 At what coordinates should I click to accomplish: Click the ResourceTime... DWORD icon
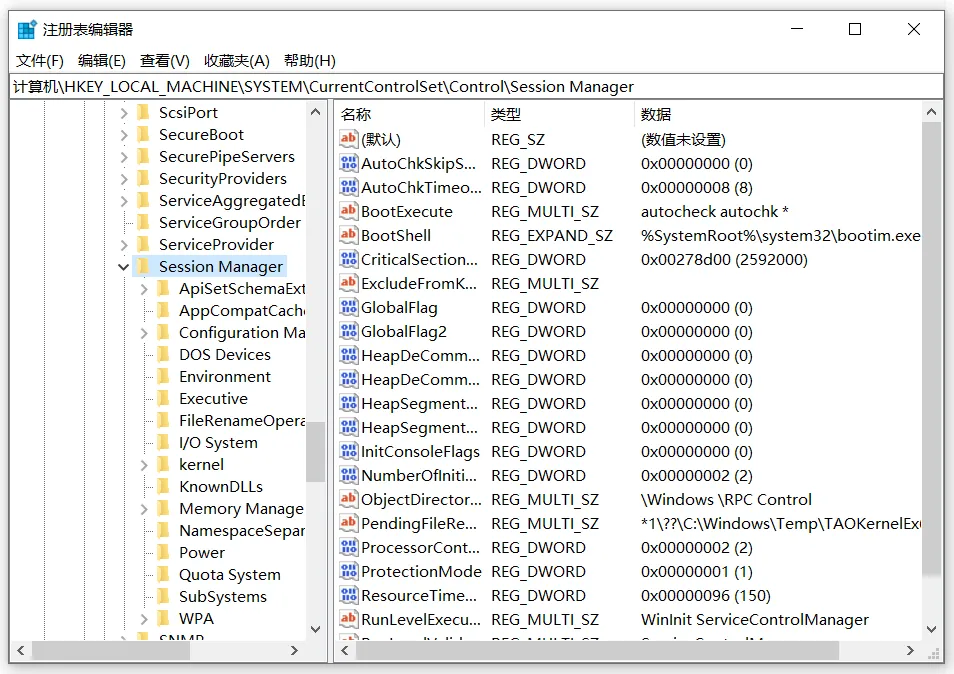[349, 596]
